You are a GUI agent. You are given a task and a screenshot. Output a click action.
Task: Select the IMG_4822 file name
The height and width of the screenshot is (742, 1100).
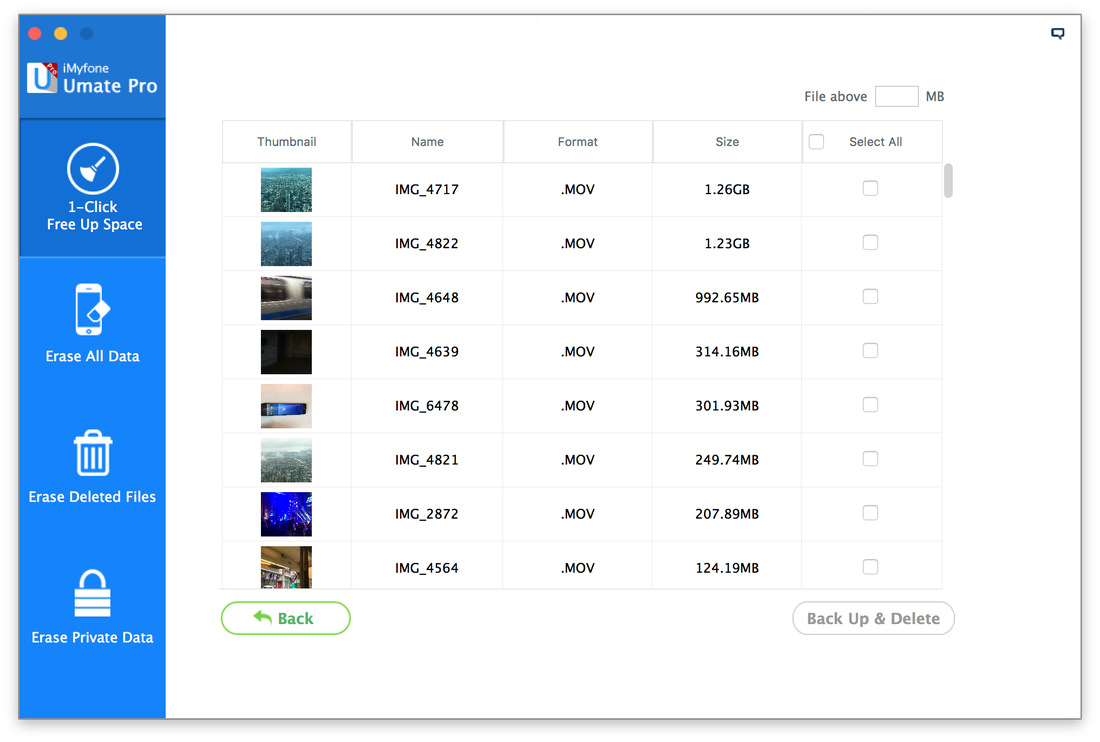coord(427,243)
